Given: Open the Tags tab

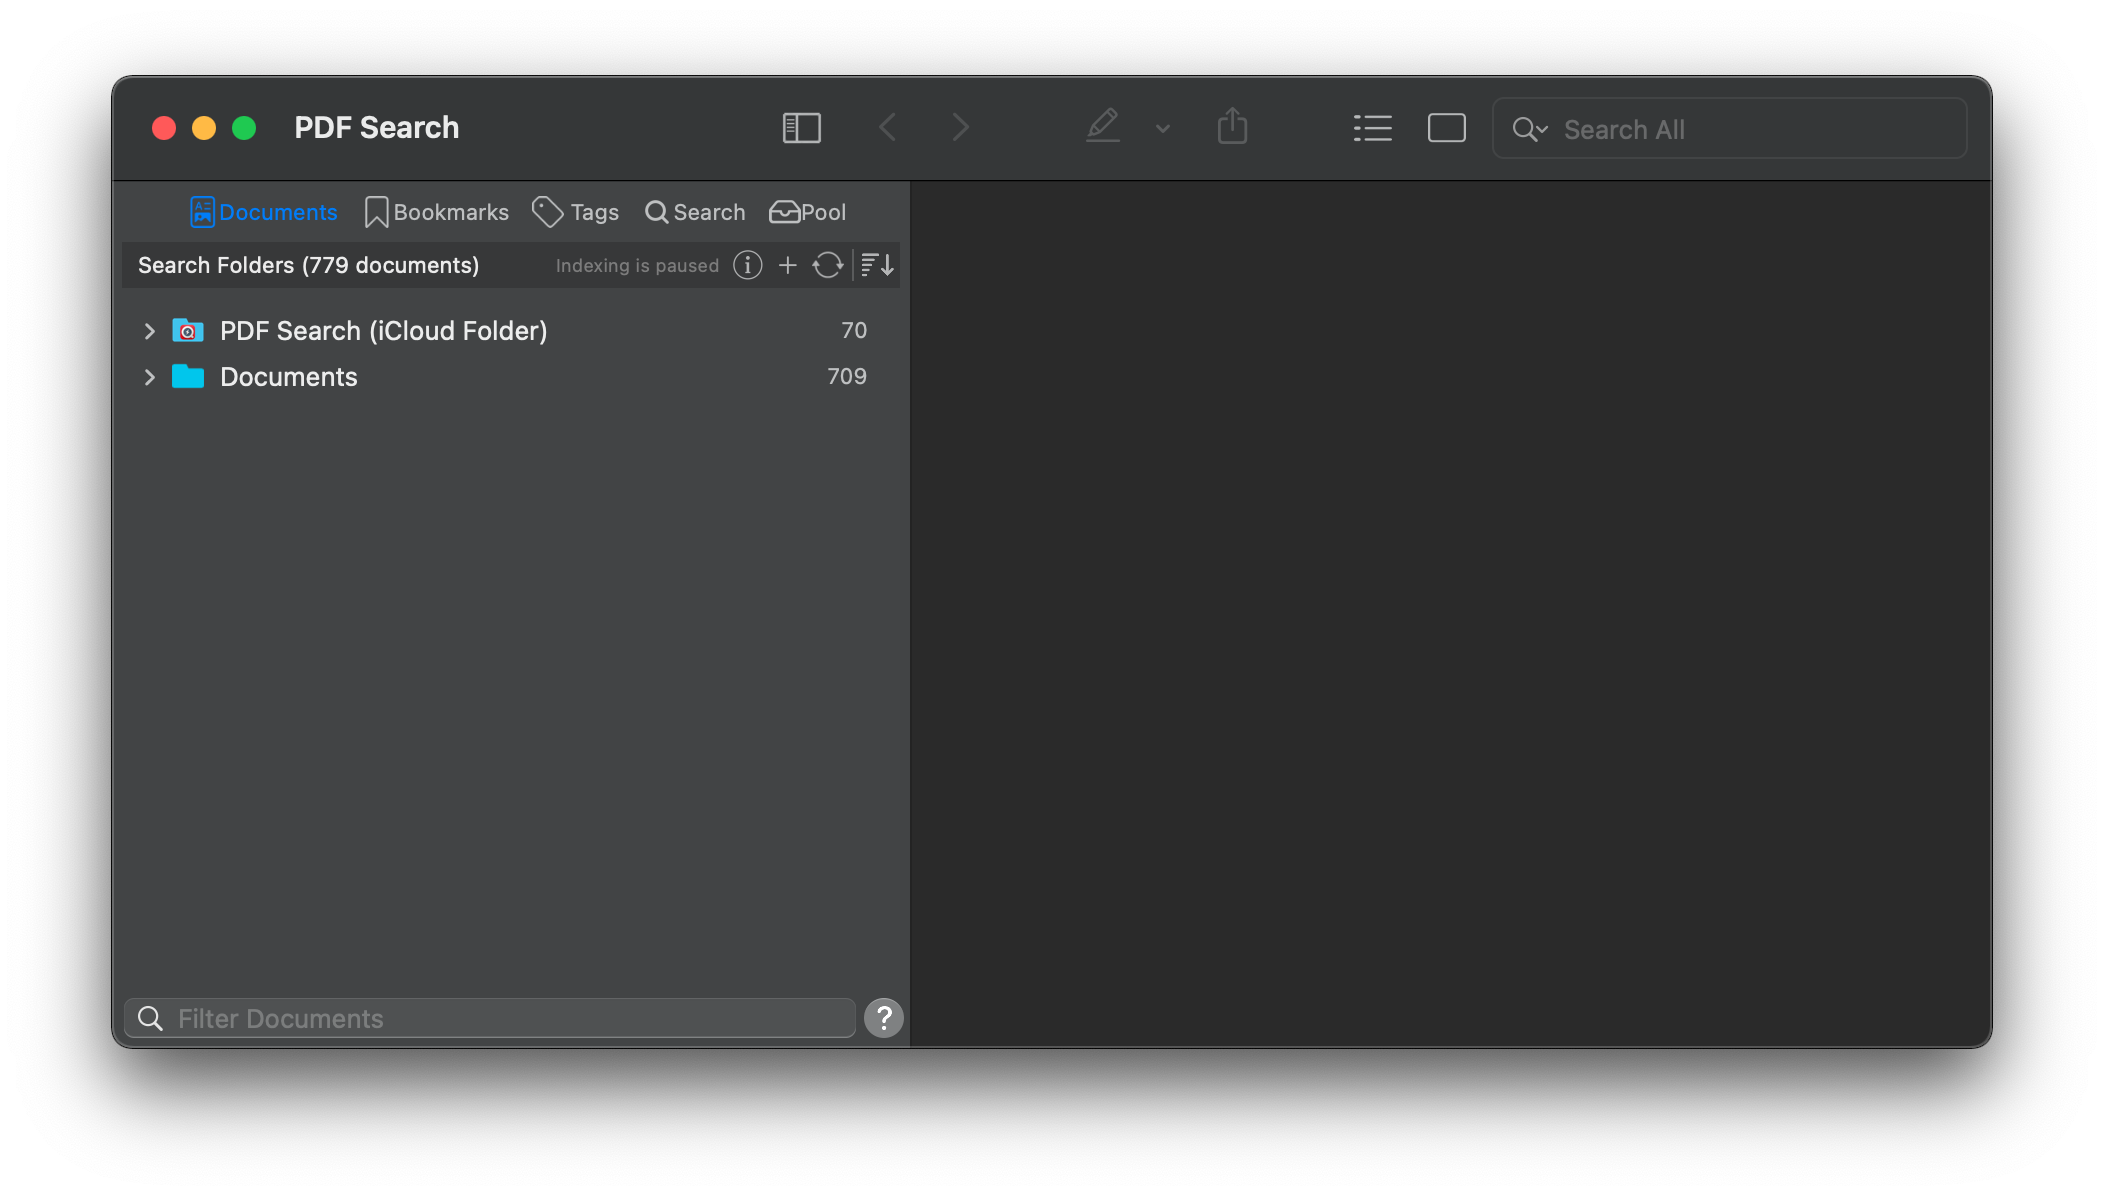Looking at the screenshot, I should 575,212.
